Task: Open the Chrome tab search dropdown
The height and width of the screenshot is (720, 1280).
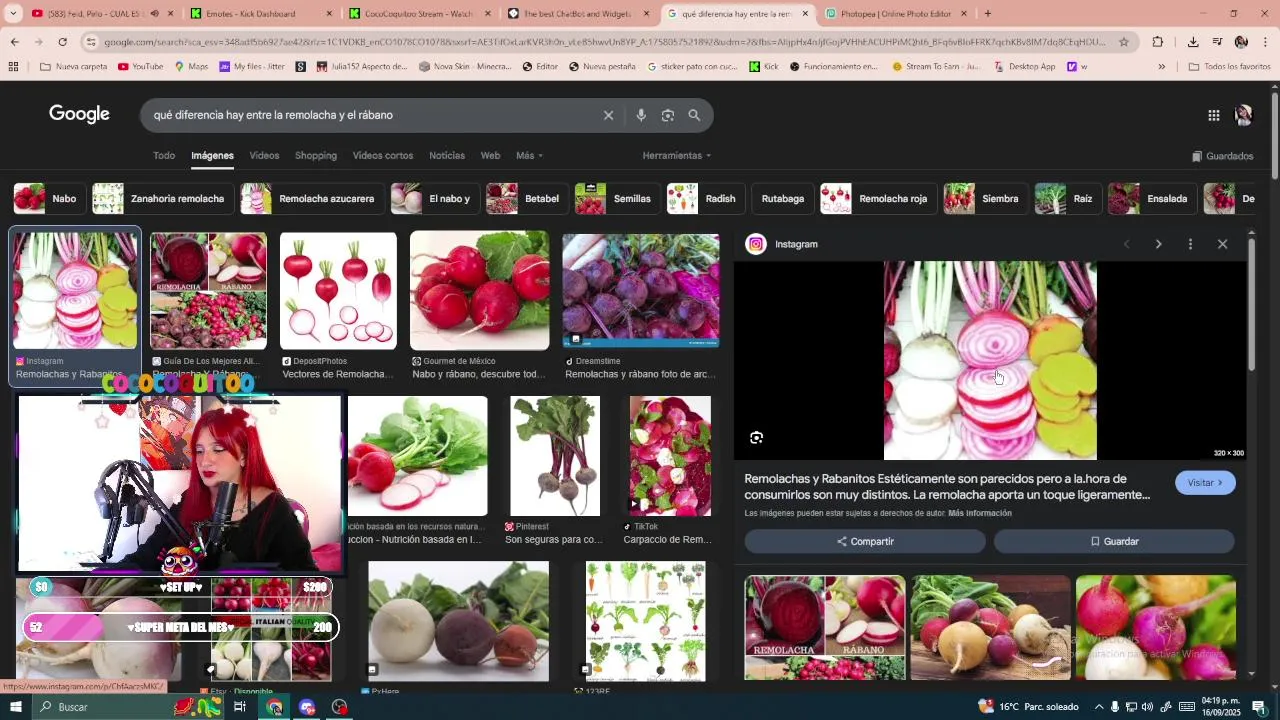Action: (13, 14)
